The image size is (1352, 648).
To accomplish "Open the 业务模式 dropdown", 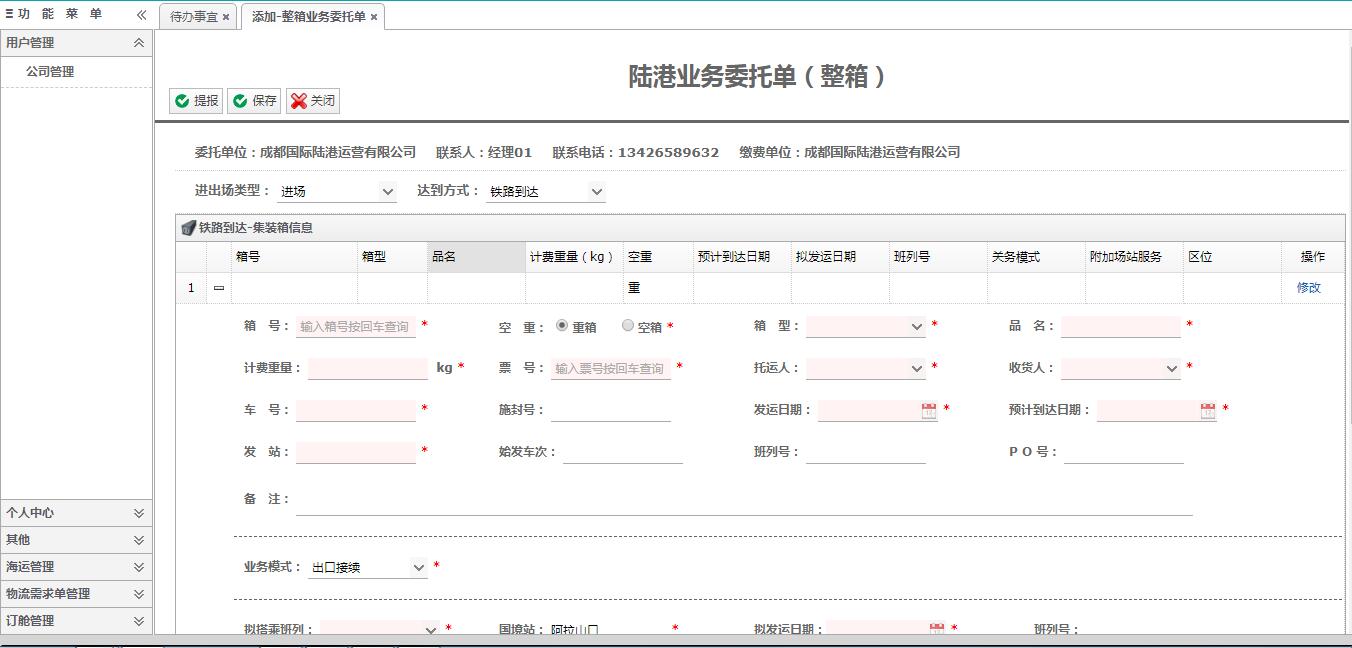I will [419, 568].
